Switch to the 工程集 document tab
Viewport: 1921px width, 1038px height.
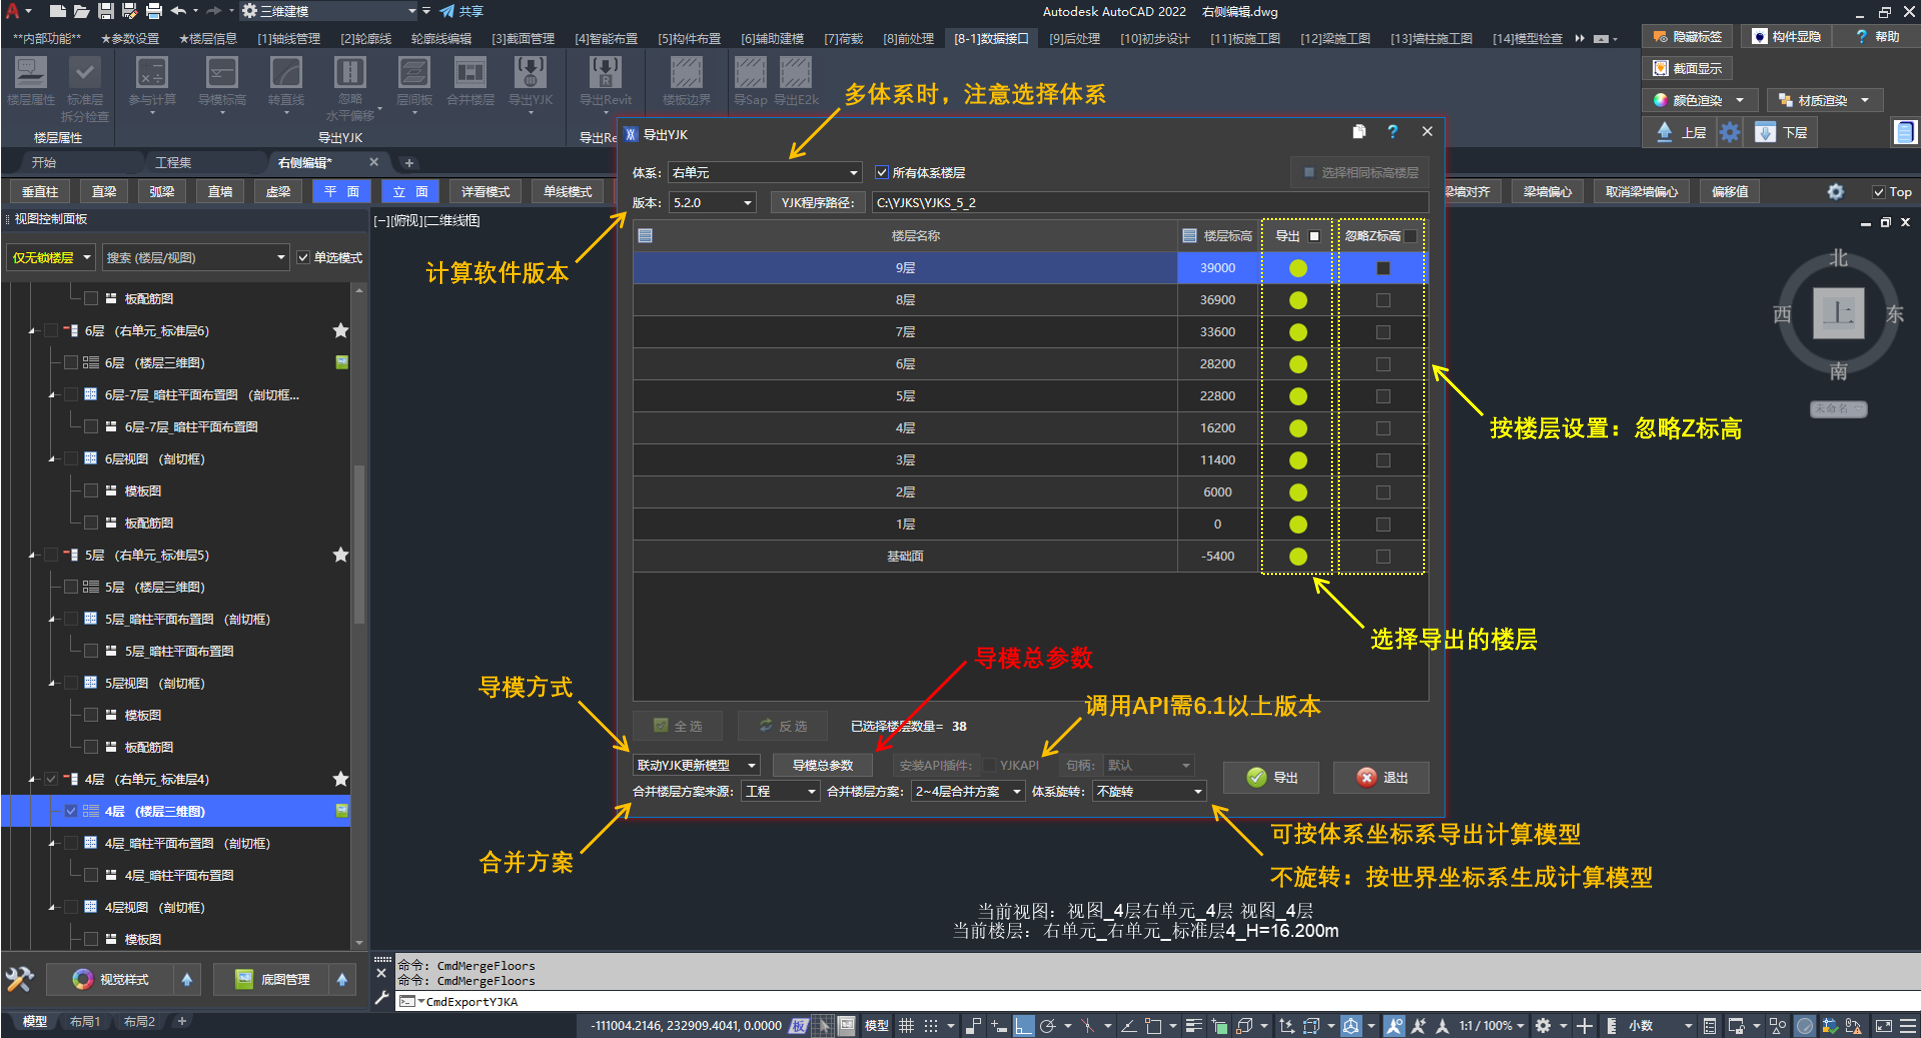(173, 162)
